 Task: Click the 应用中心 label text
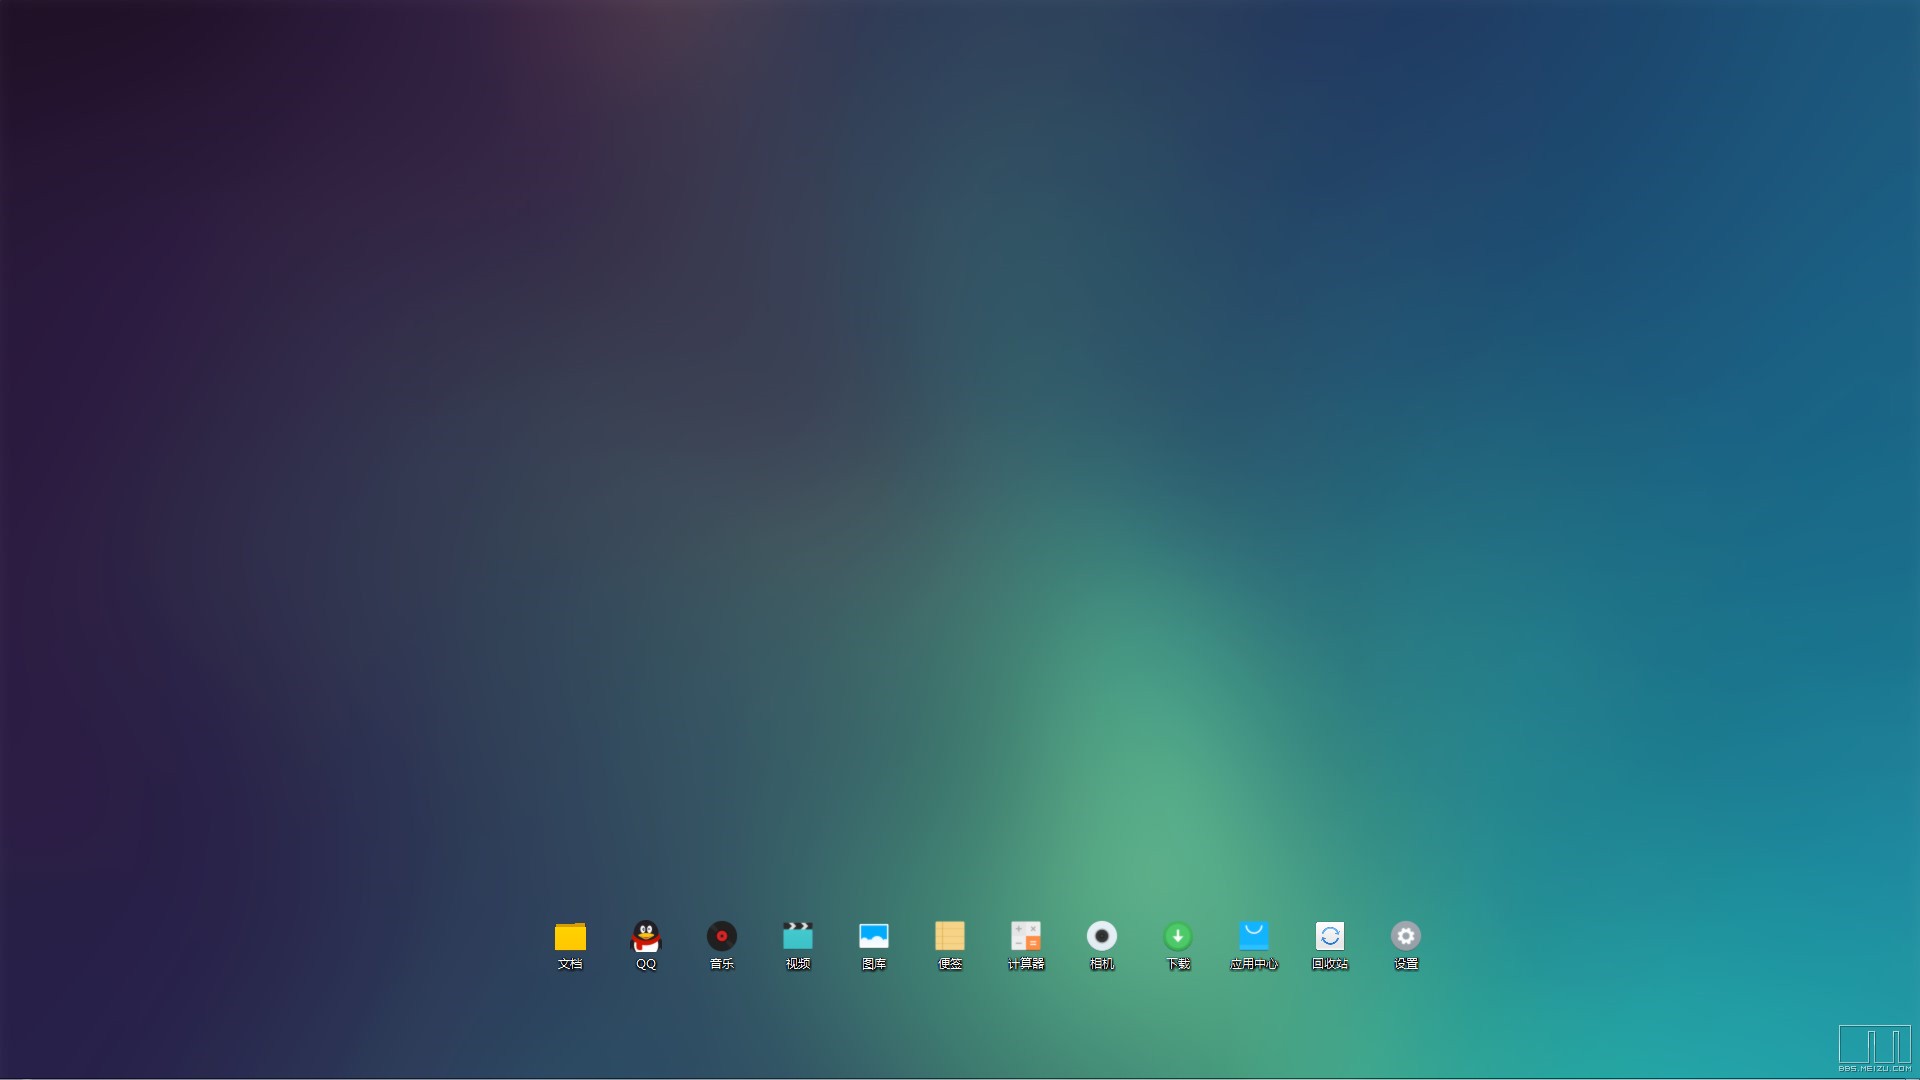pyautogui.click(x=1254, y=964)
